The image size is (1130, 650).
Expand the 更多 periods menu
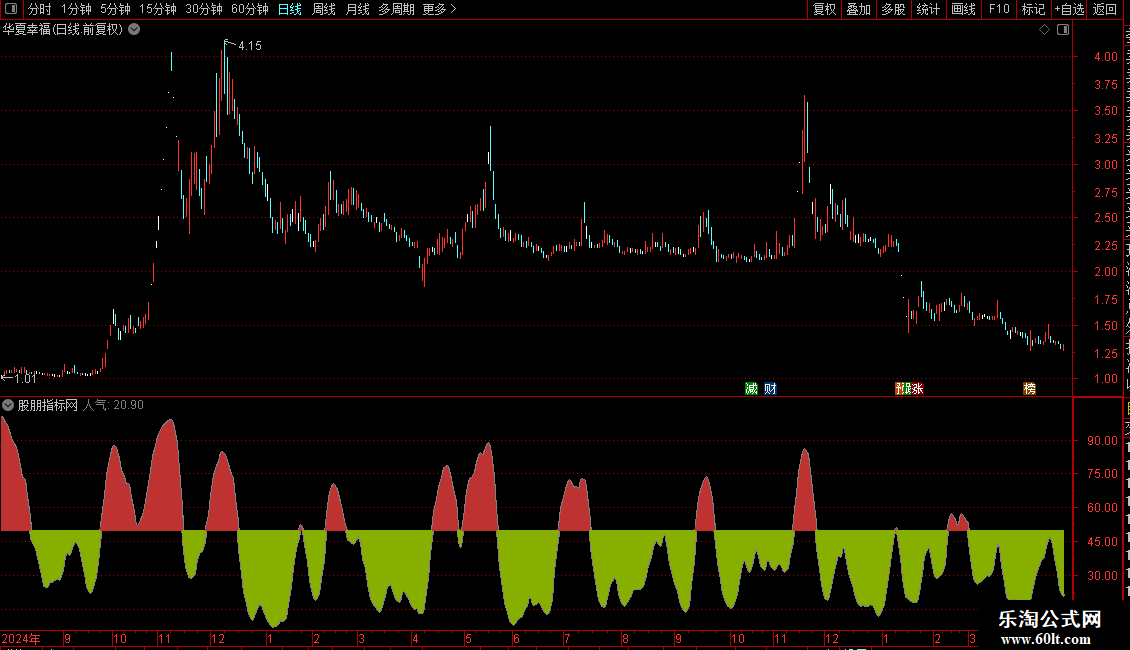pos(440,9)
